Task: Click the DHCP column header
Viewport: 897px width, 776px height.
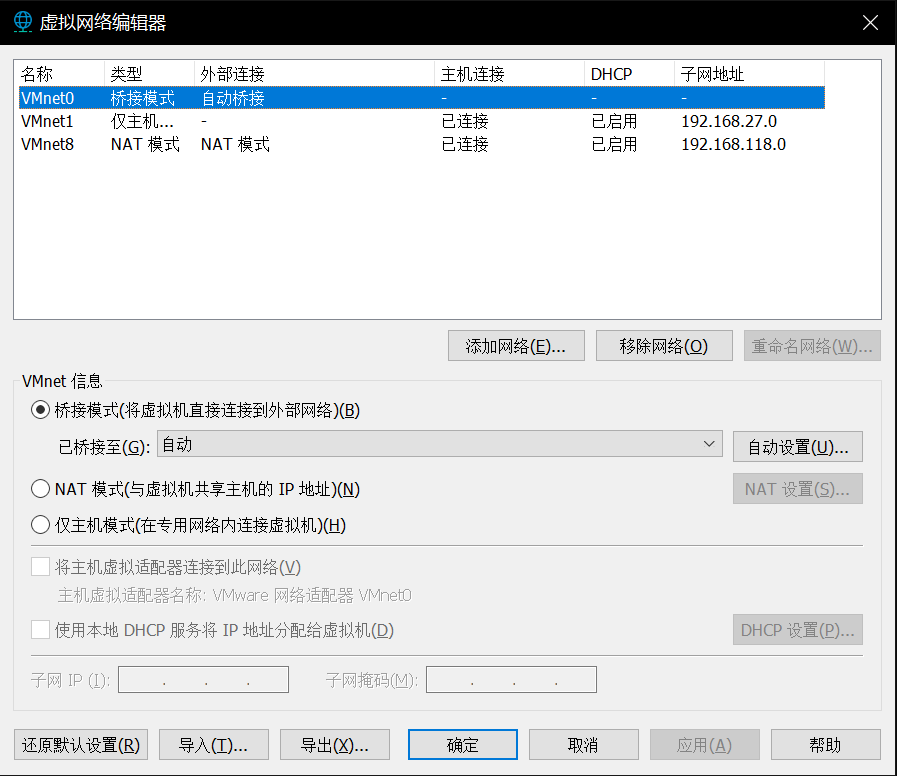Action: point(629,74)
